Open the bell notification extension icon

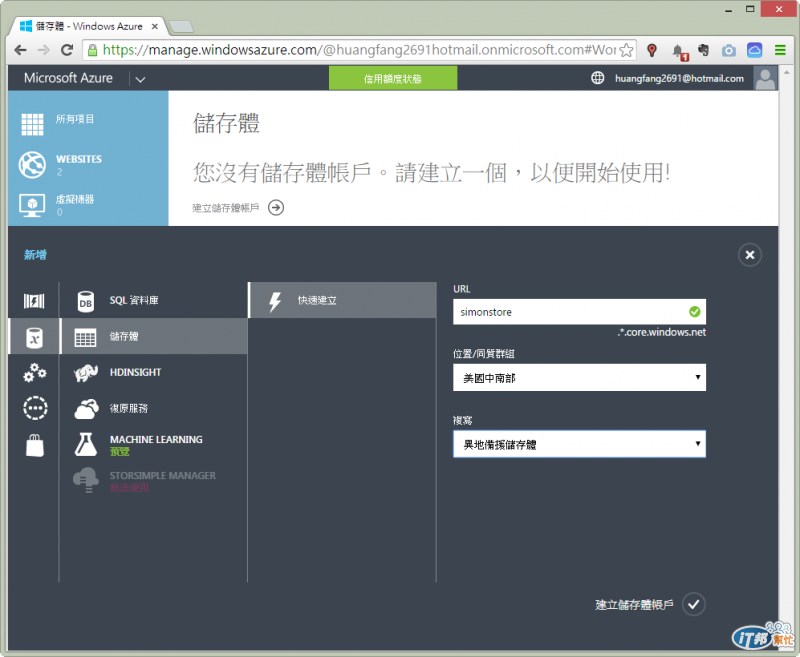pyautogui.click(x=679, y=51)
